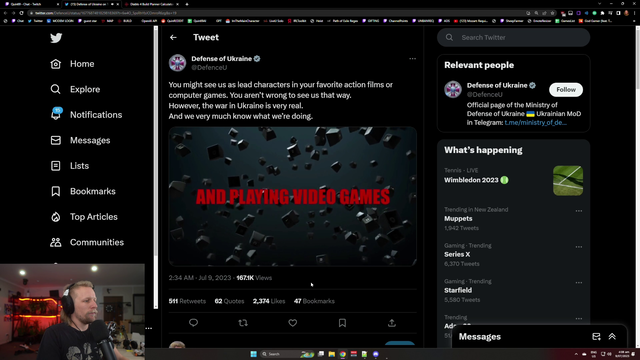640x360 pixels.
Task: Compose new message in the Messages drawer
Action: [x=596, y=337]
